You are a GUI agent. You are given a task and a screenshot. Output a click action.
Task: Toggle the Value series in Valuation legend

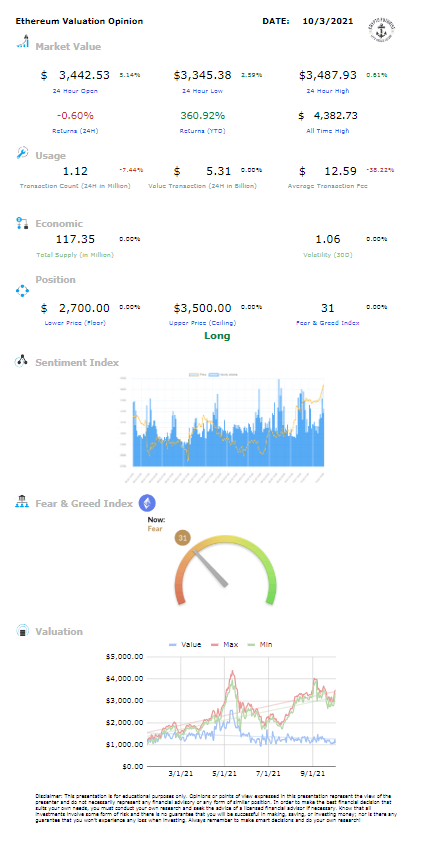pyautogui.click(x=185, y=644)
